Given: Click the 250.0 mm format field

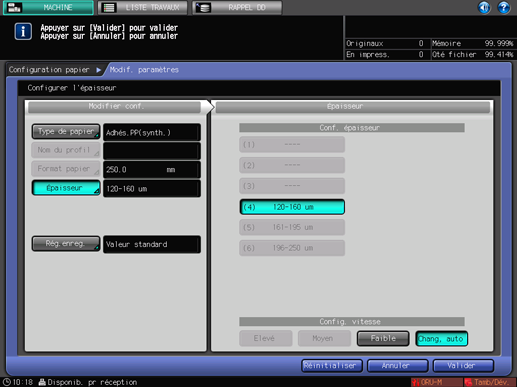Looking at the screenshot, I should coord(152,170).
